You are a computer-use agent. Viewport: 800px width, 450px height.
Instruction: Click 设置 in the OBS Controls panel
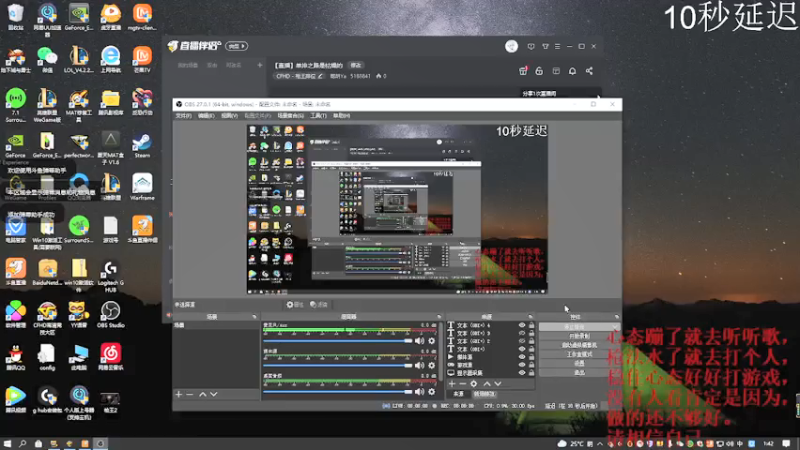tap(579, 364)
